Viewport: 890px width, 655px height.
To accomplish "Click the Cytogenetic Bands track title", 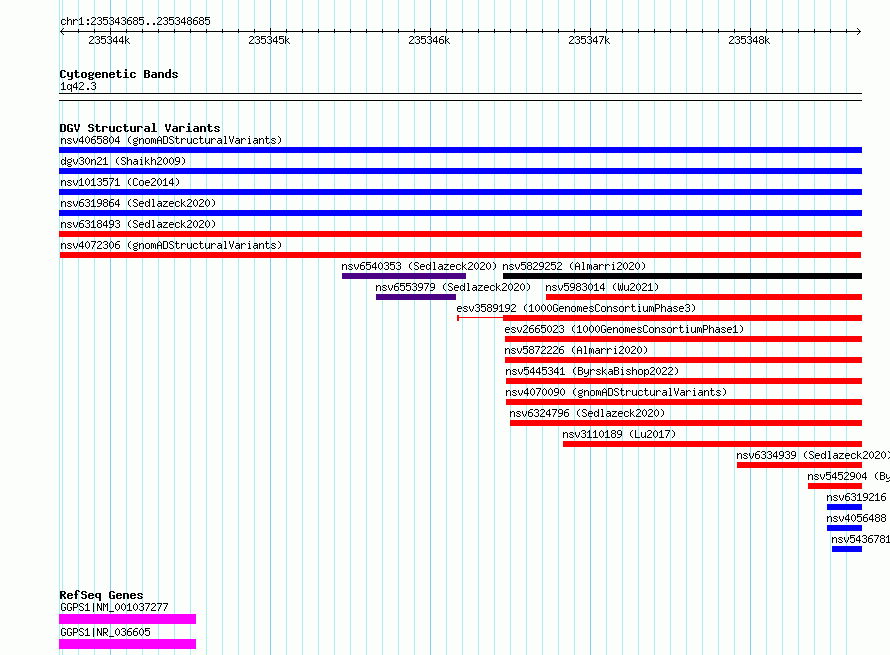I will pyautogui.click(x=119, y=74).
